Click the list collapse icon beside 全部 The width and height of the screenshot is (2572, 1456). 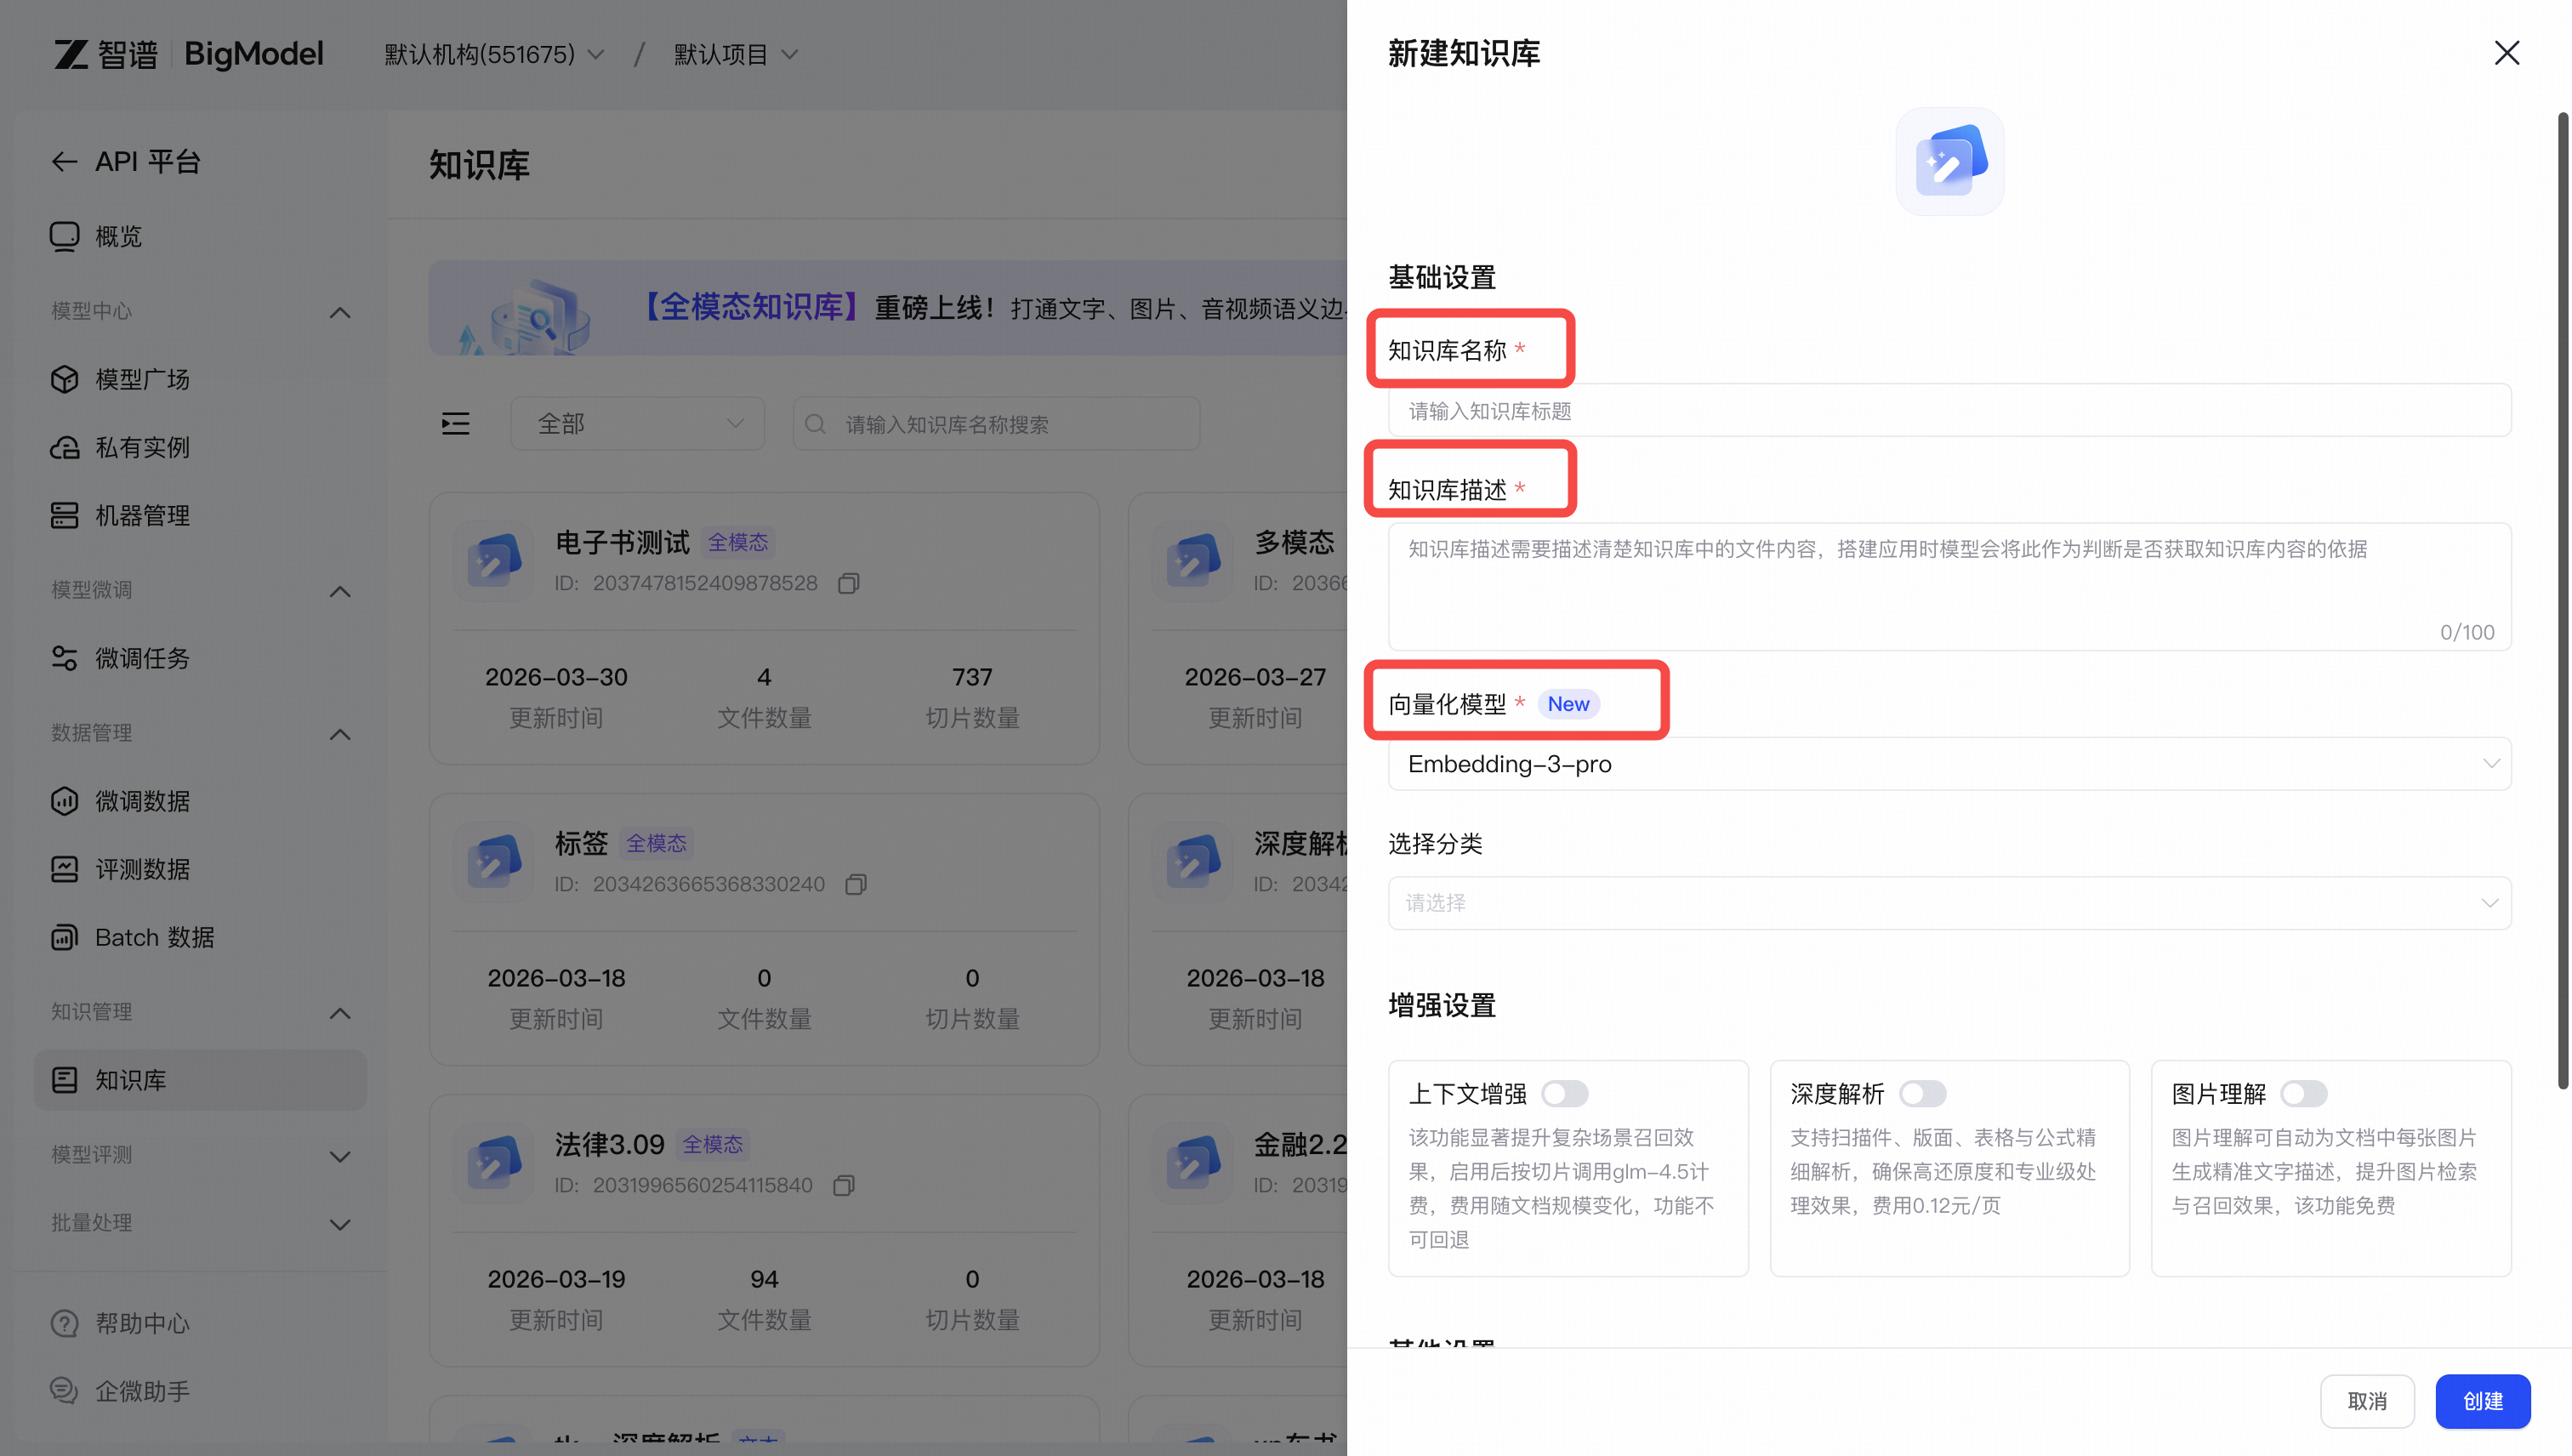456,424
